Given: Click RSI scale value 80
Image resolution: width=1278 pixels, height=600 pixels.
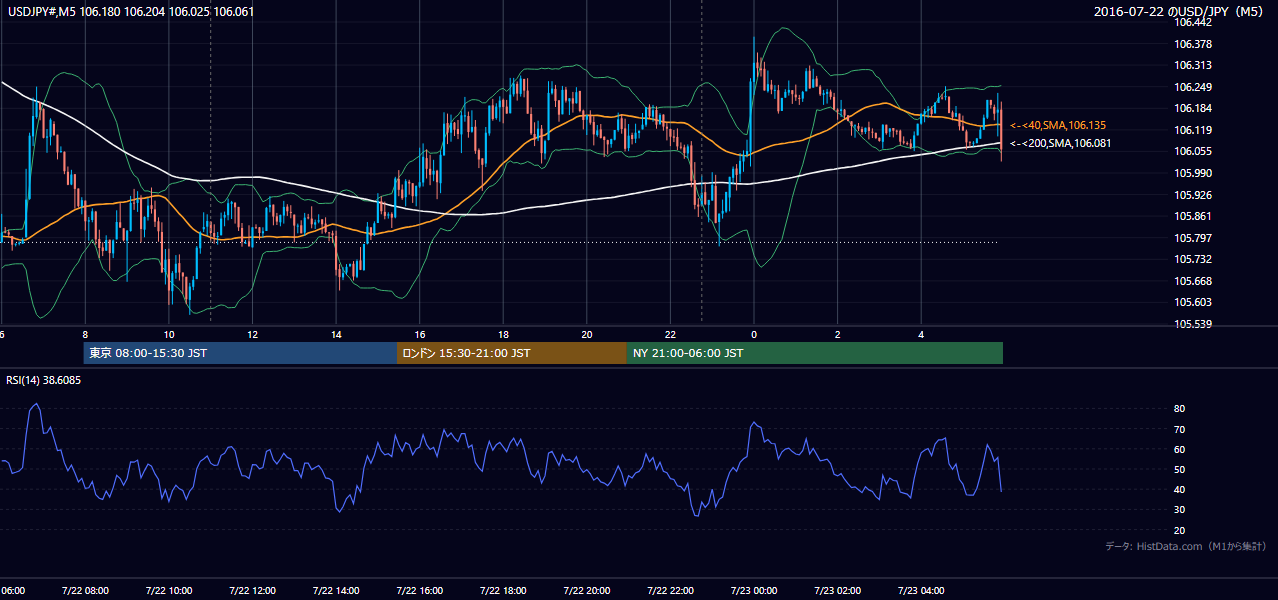Looking at the screenshot, I should pos(1180,409).
